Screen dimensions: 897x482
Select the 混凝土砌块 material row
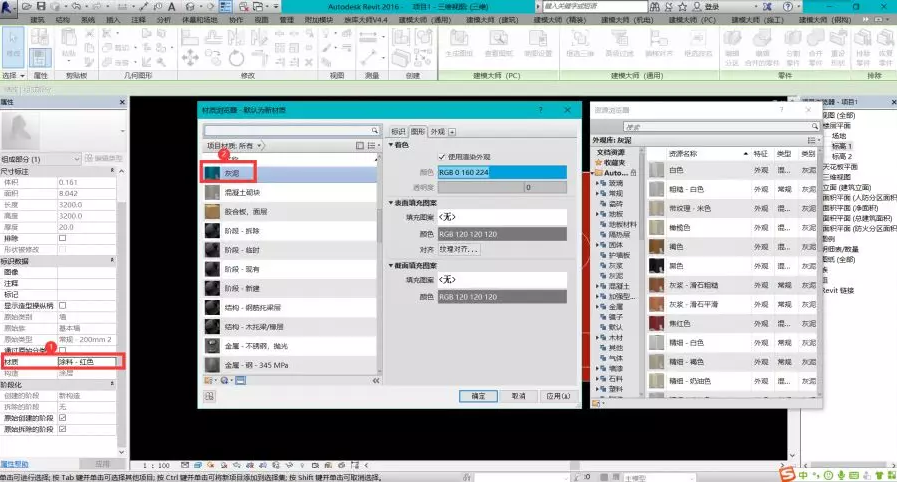[x=290, y=192]
